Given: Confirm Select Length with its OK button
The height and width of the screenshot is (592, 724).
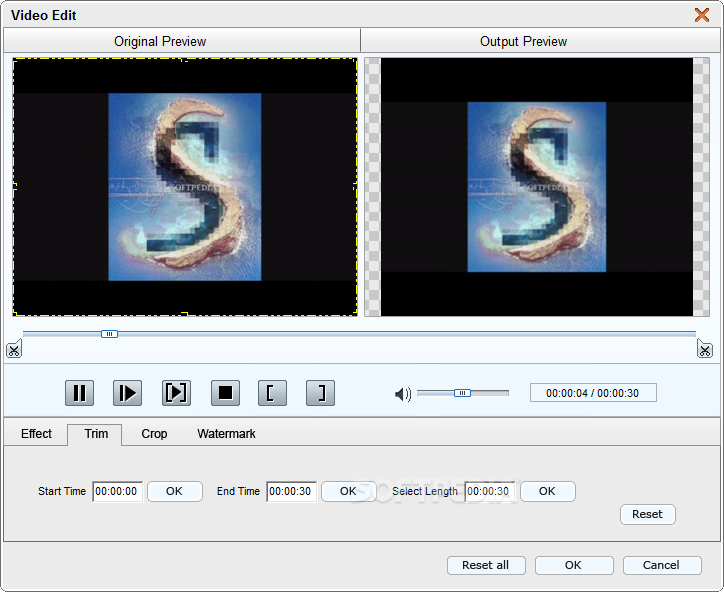Looking at the screenshot, I should click(x=548, y=491).
